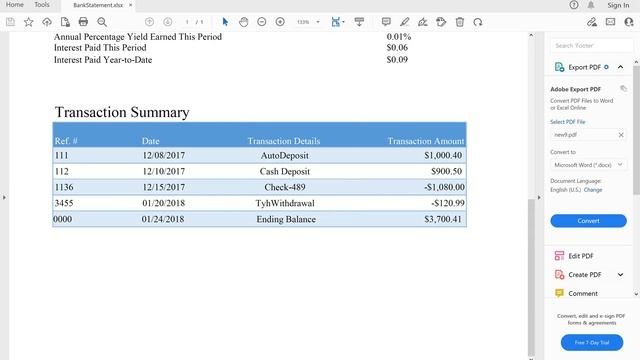Click the Rotate icon
Screen dimensions: 640x360
pos(478,22)
